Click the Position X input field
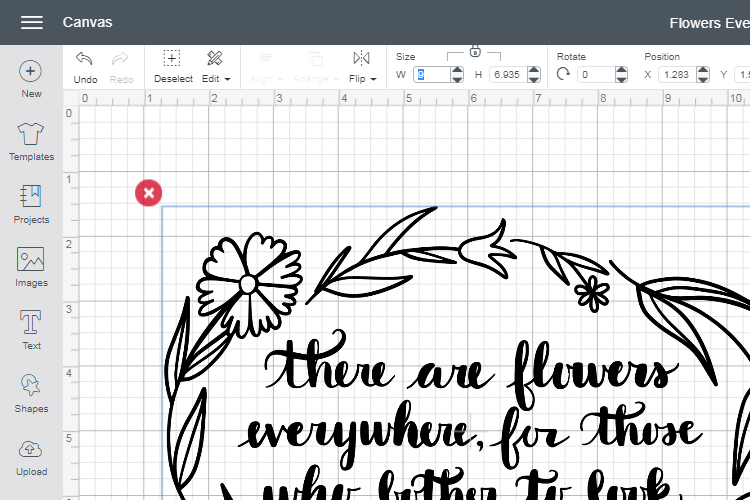 [x=677, y=74]
